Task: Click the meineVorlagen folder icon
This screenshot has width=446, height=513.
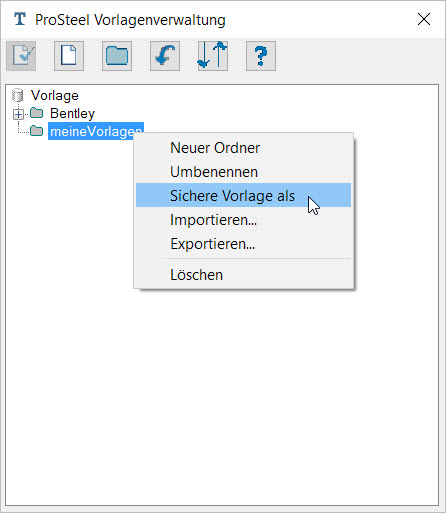Action: 37,131
